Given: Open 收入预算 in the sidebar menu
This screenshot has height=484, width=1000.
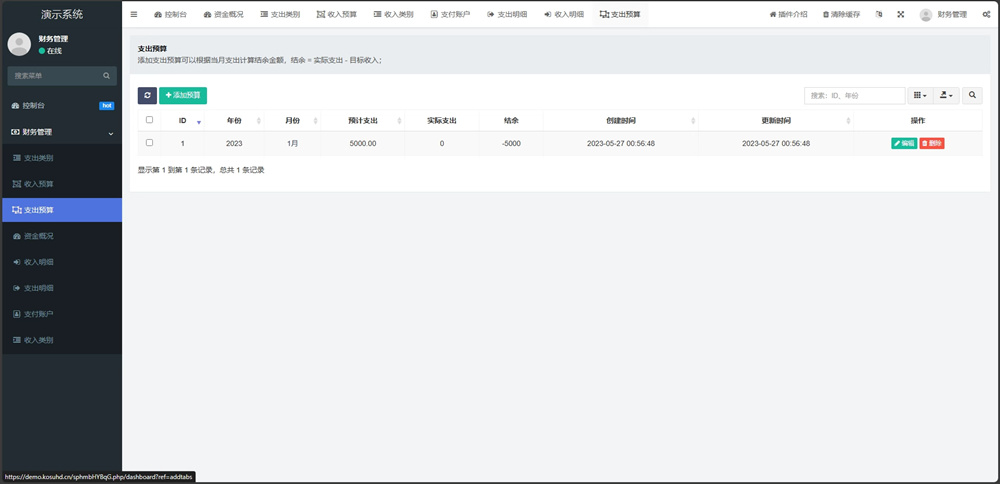Looking at the screenshot, I should (62, 184).
